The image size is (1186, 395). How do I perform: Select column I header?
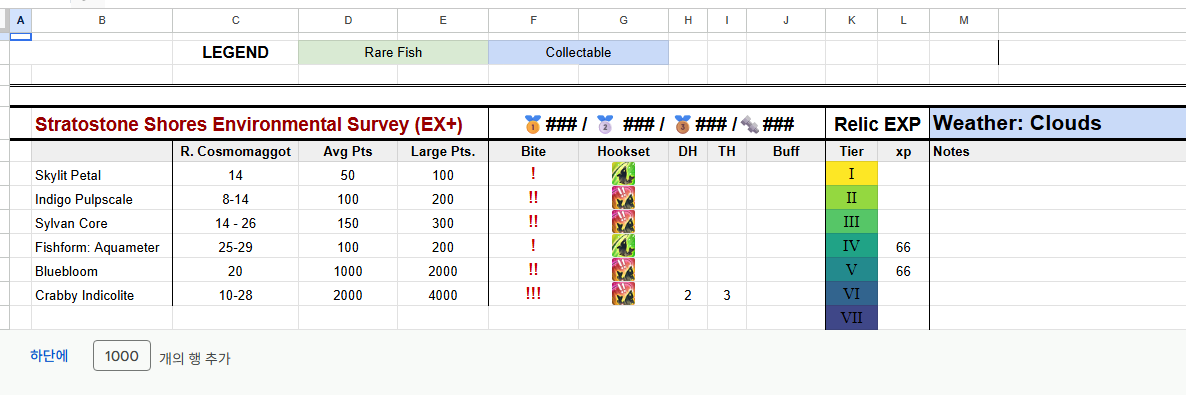click(727, 20)
